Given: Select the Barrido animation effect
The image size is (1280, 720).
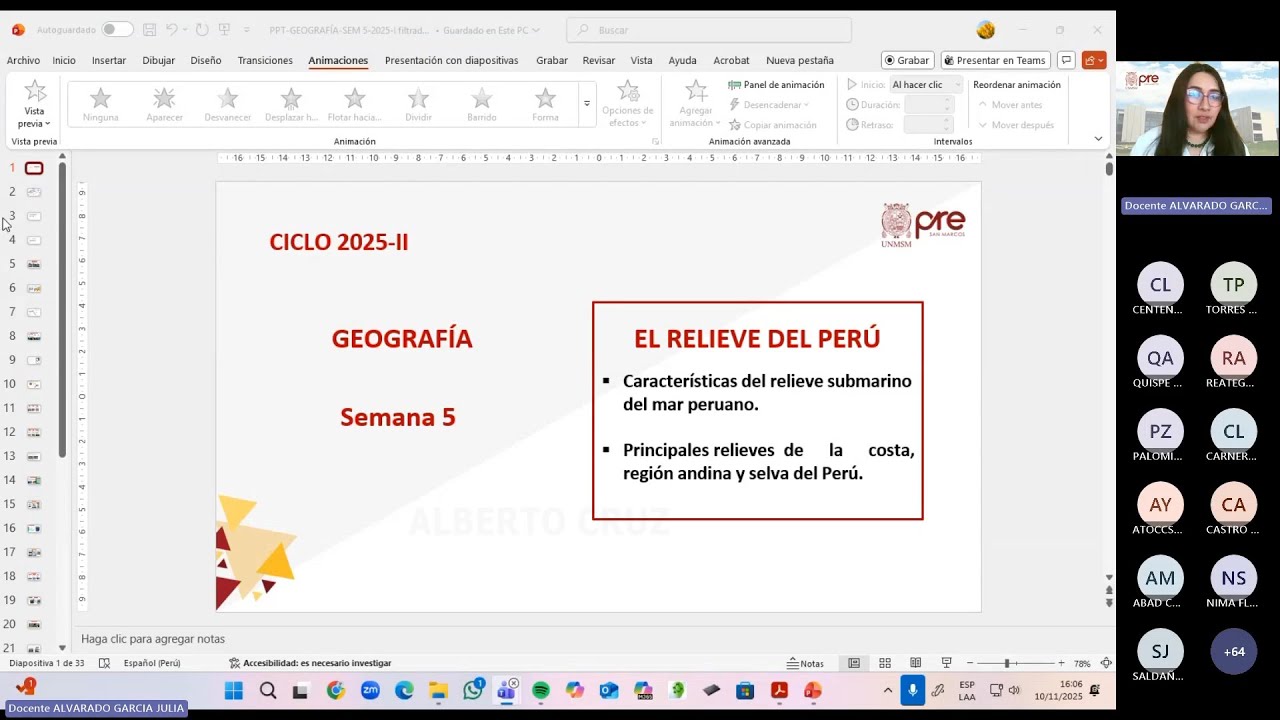Looking at the screenshot, I should click(482, 104).
